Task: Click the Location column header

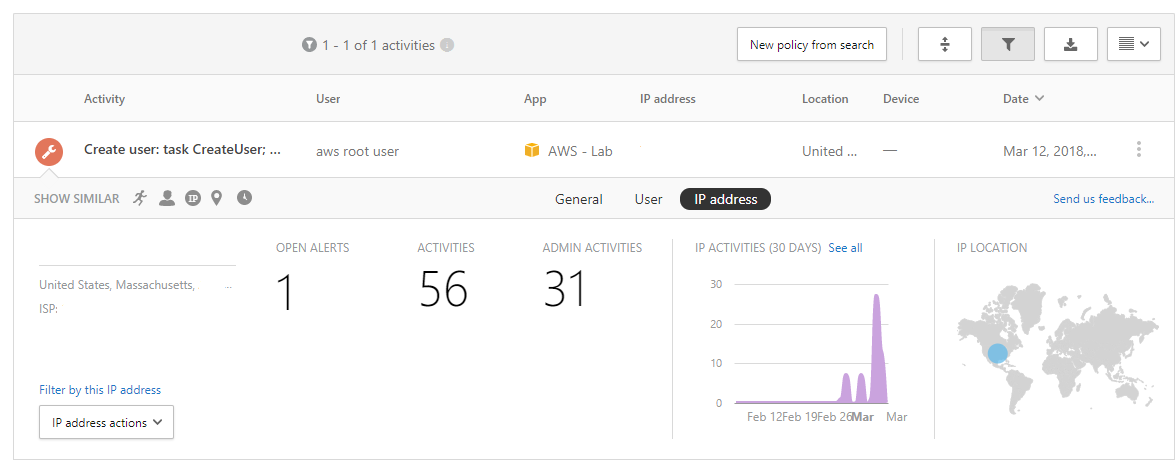Action: pos(825,99)
